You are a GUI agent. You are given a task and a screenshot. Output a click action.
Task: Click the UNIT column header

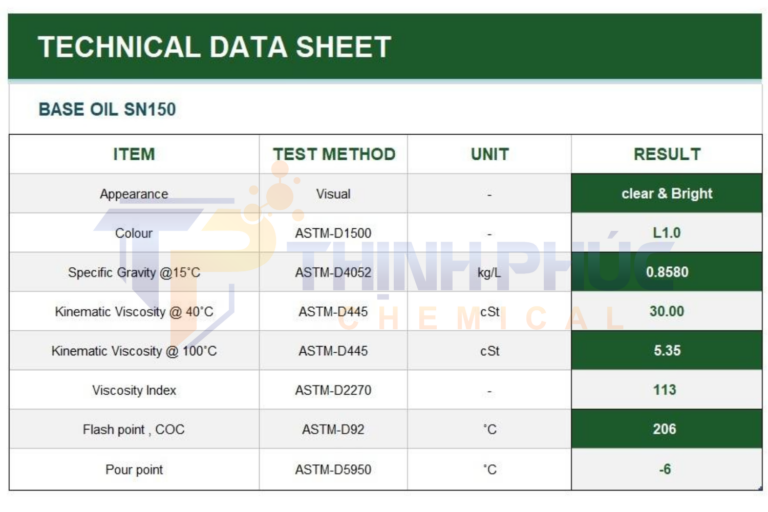[489, 154]
